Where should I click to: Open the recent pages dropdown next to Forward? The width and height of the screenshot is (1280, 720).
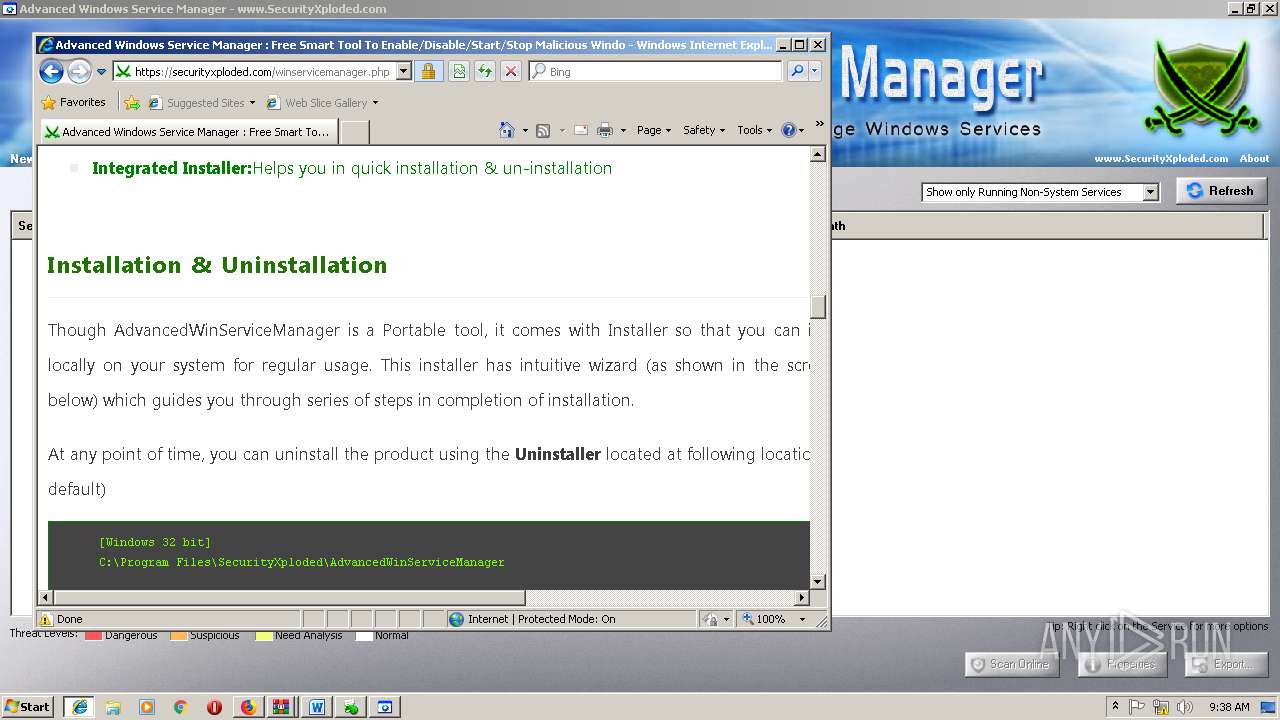[101, 72]
